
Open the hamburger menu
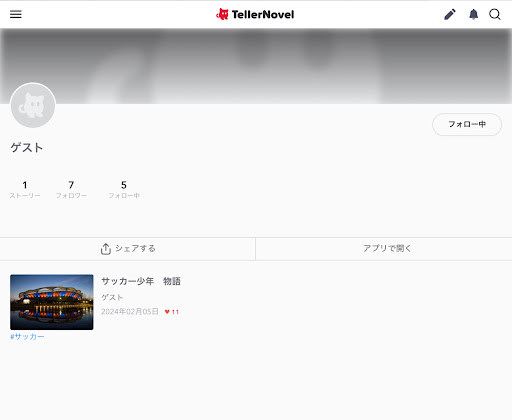pos(16,14)
